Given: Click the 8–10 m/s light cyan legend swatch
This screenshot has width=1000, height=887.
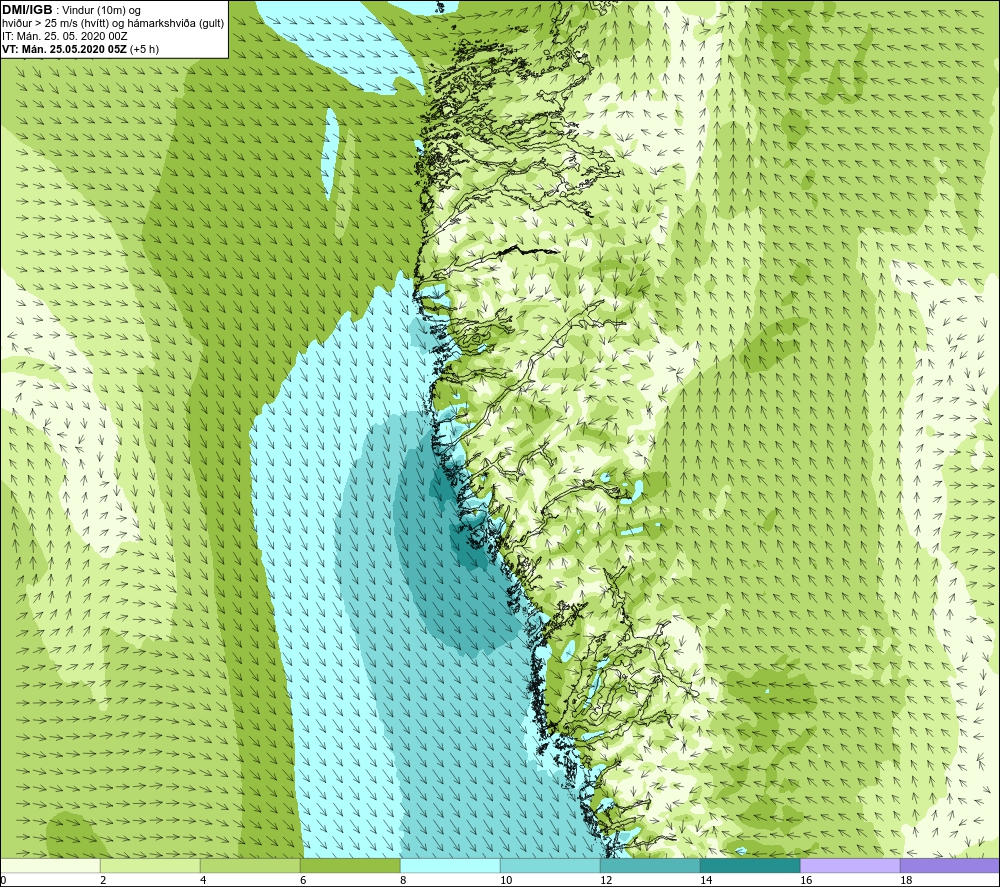Looking at the screenshot, I should coord(450,866).
